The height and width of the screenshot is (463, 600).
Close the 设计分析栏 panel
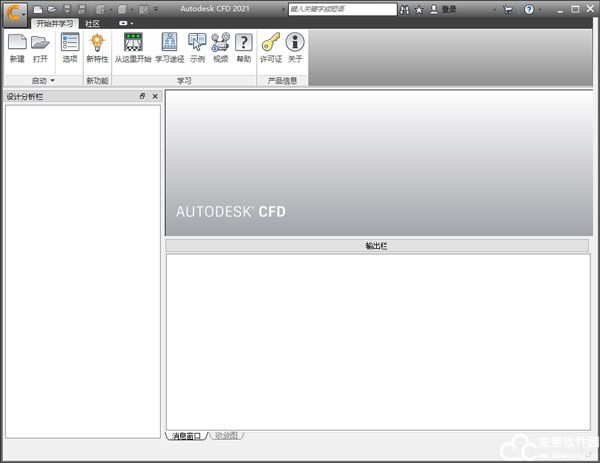click(155, 96)
